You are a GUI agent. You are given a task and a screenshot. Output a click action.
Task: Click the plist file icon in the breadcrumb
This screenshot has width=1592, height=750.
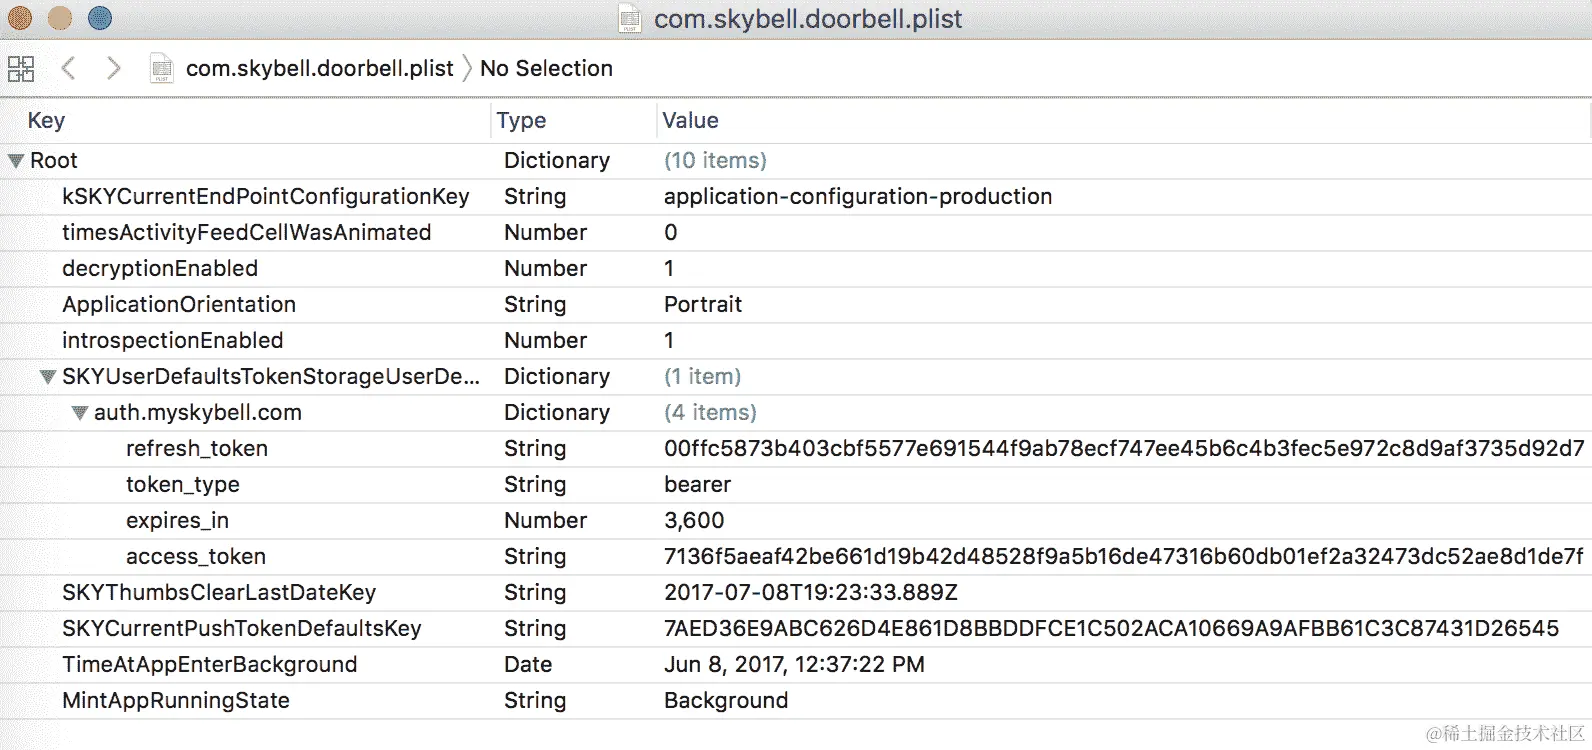[x=161, y=68]
